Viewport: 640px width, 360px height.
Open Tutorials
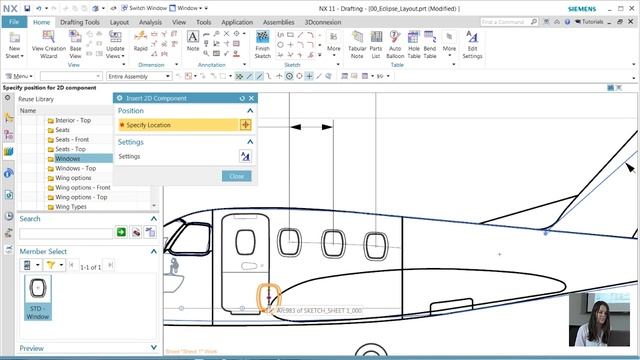[589, 22]
